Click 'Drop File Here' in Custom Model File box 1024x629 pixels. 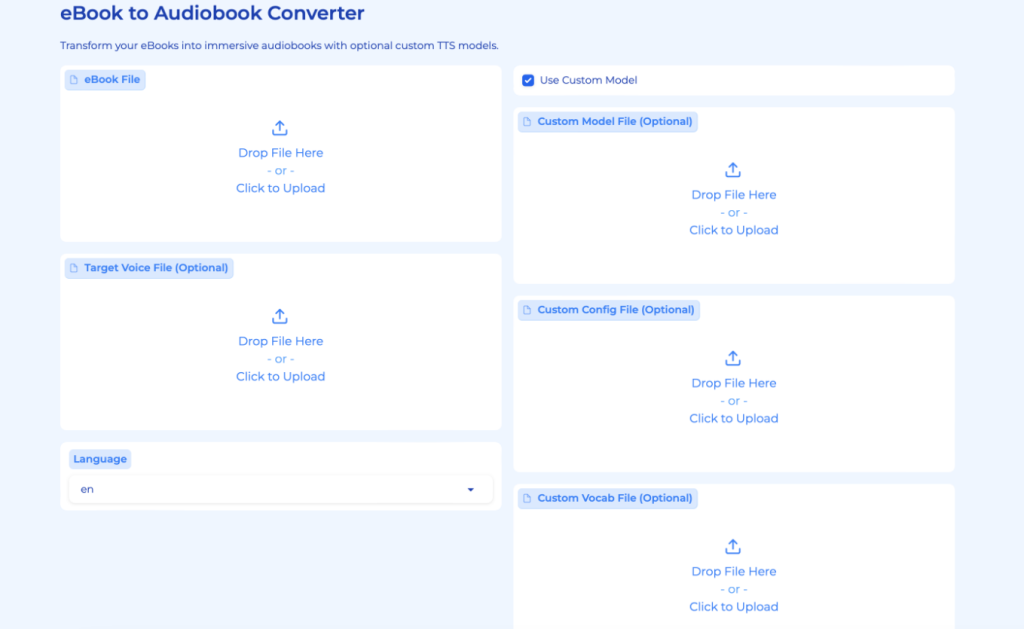[x=733, y=195]
